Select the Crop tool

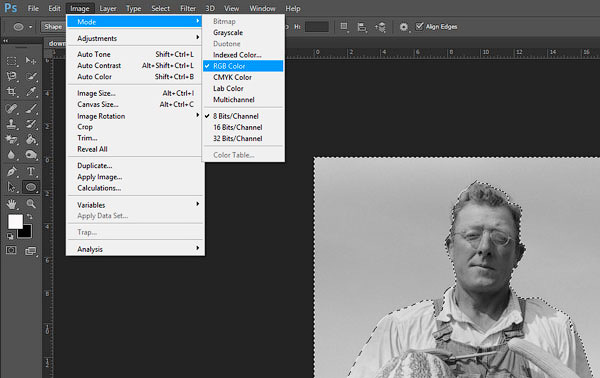click(11, 91)
